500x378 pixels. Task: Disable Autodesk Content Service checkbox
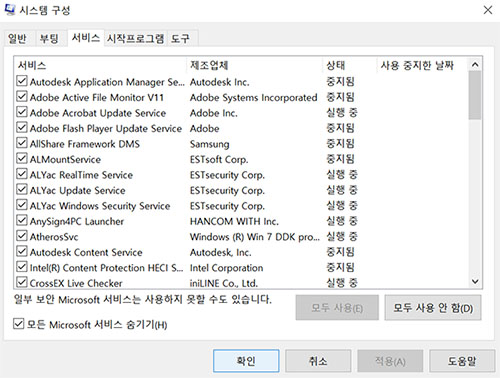click(22, 251)
